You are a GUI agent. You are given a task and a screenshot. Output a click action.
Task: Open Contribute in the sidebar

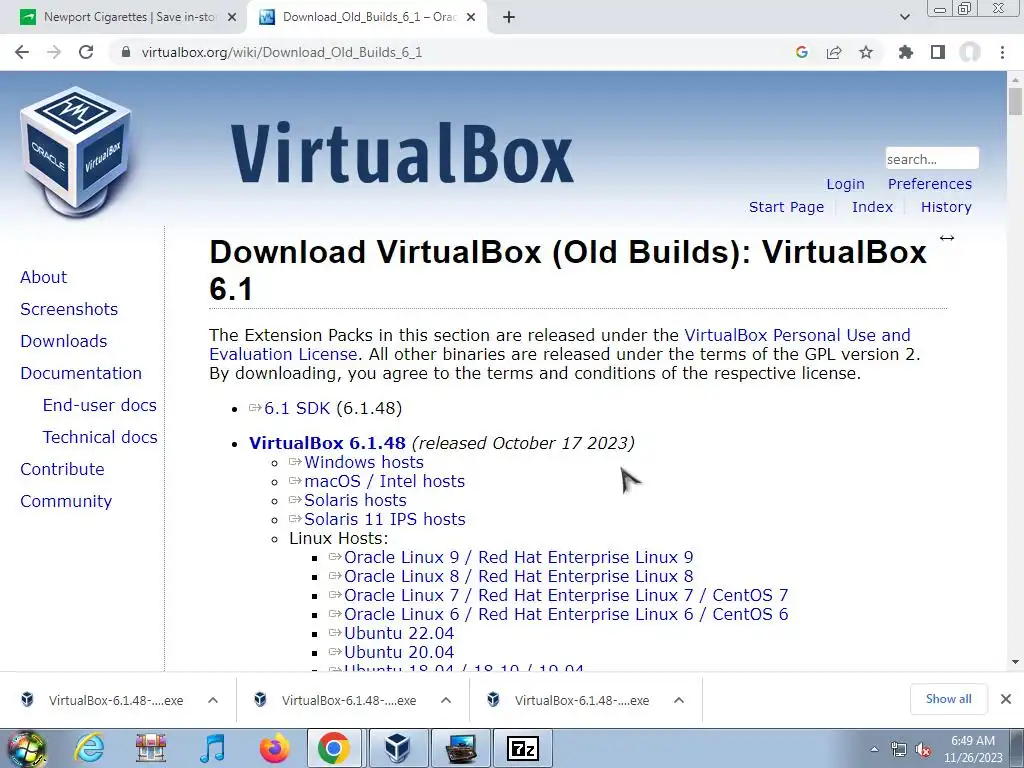tap(62, 469)
